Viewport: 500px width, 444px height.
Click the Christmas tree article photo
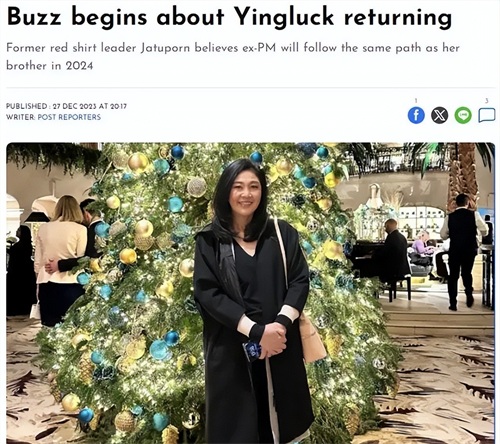pyautogui.click(x=250, y=293)
